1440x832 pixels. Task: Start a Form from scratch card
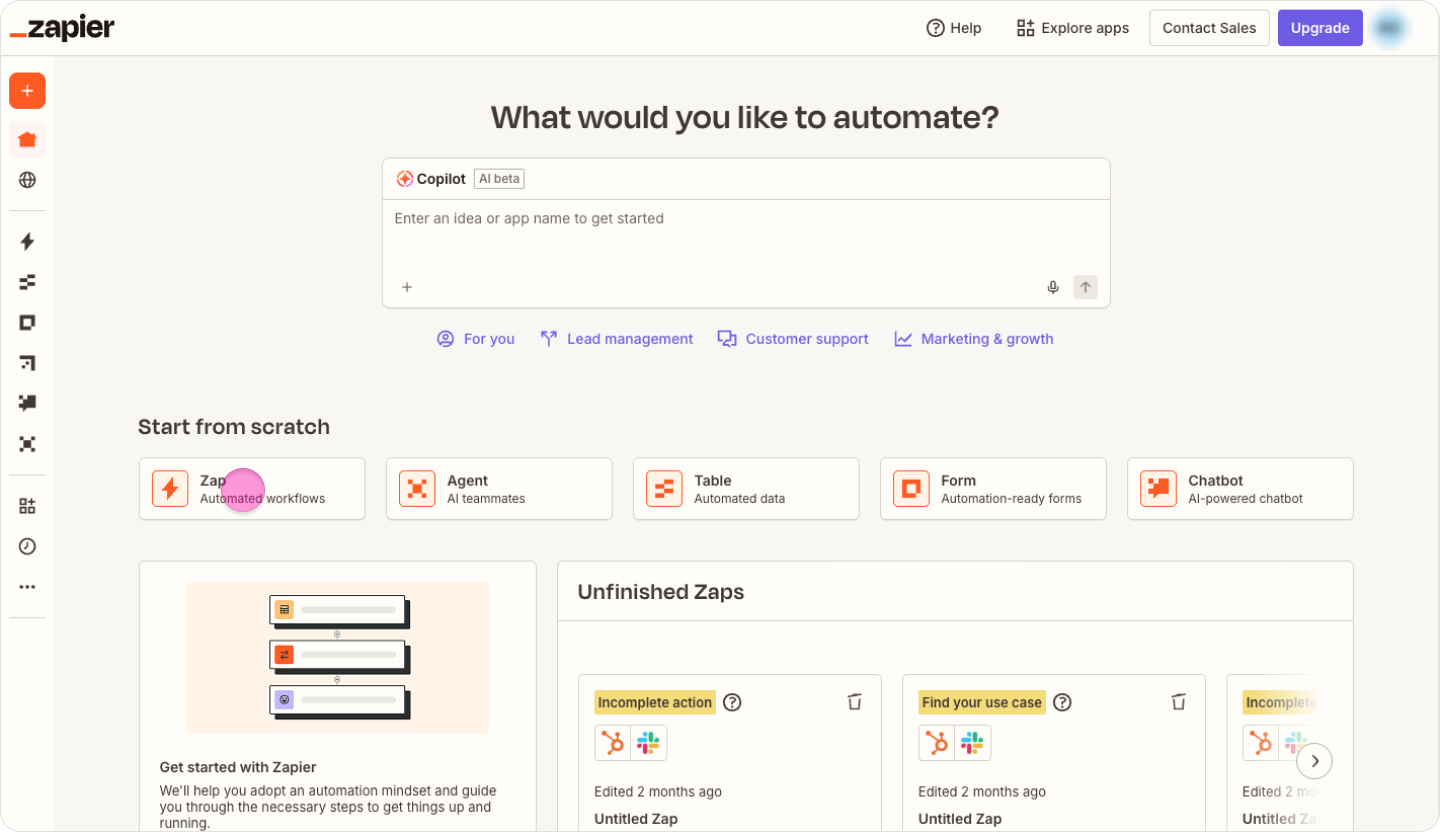992,489
